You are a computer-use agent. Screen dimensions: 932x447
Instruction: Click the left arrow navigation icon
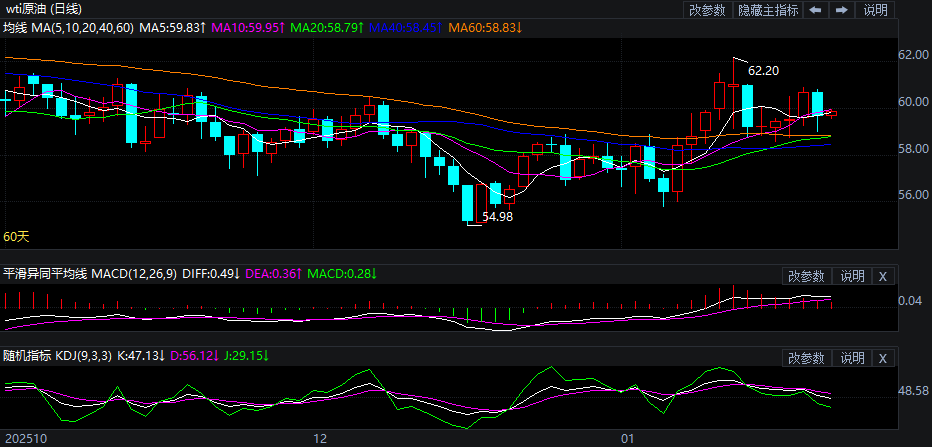[x=816, y=10]
